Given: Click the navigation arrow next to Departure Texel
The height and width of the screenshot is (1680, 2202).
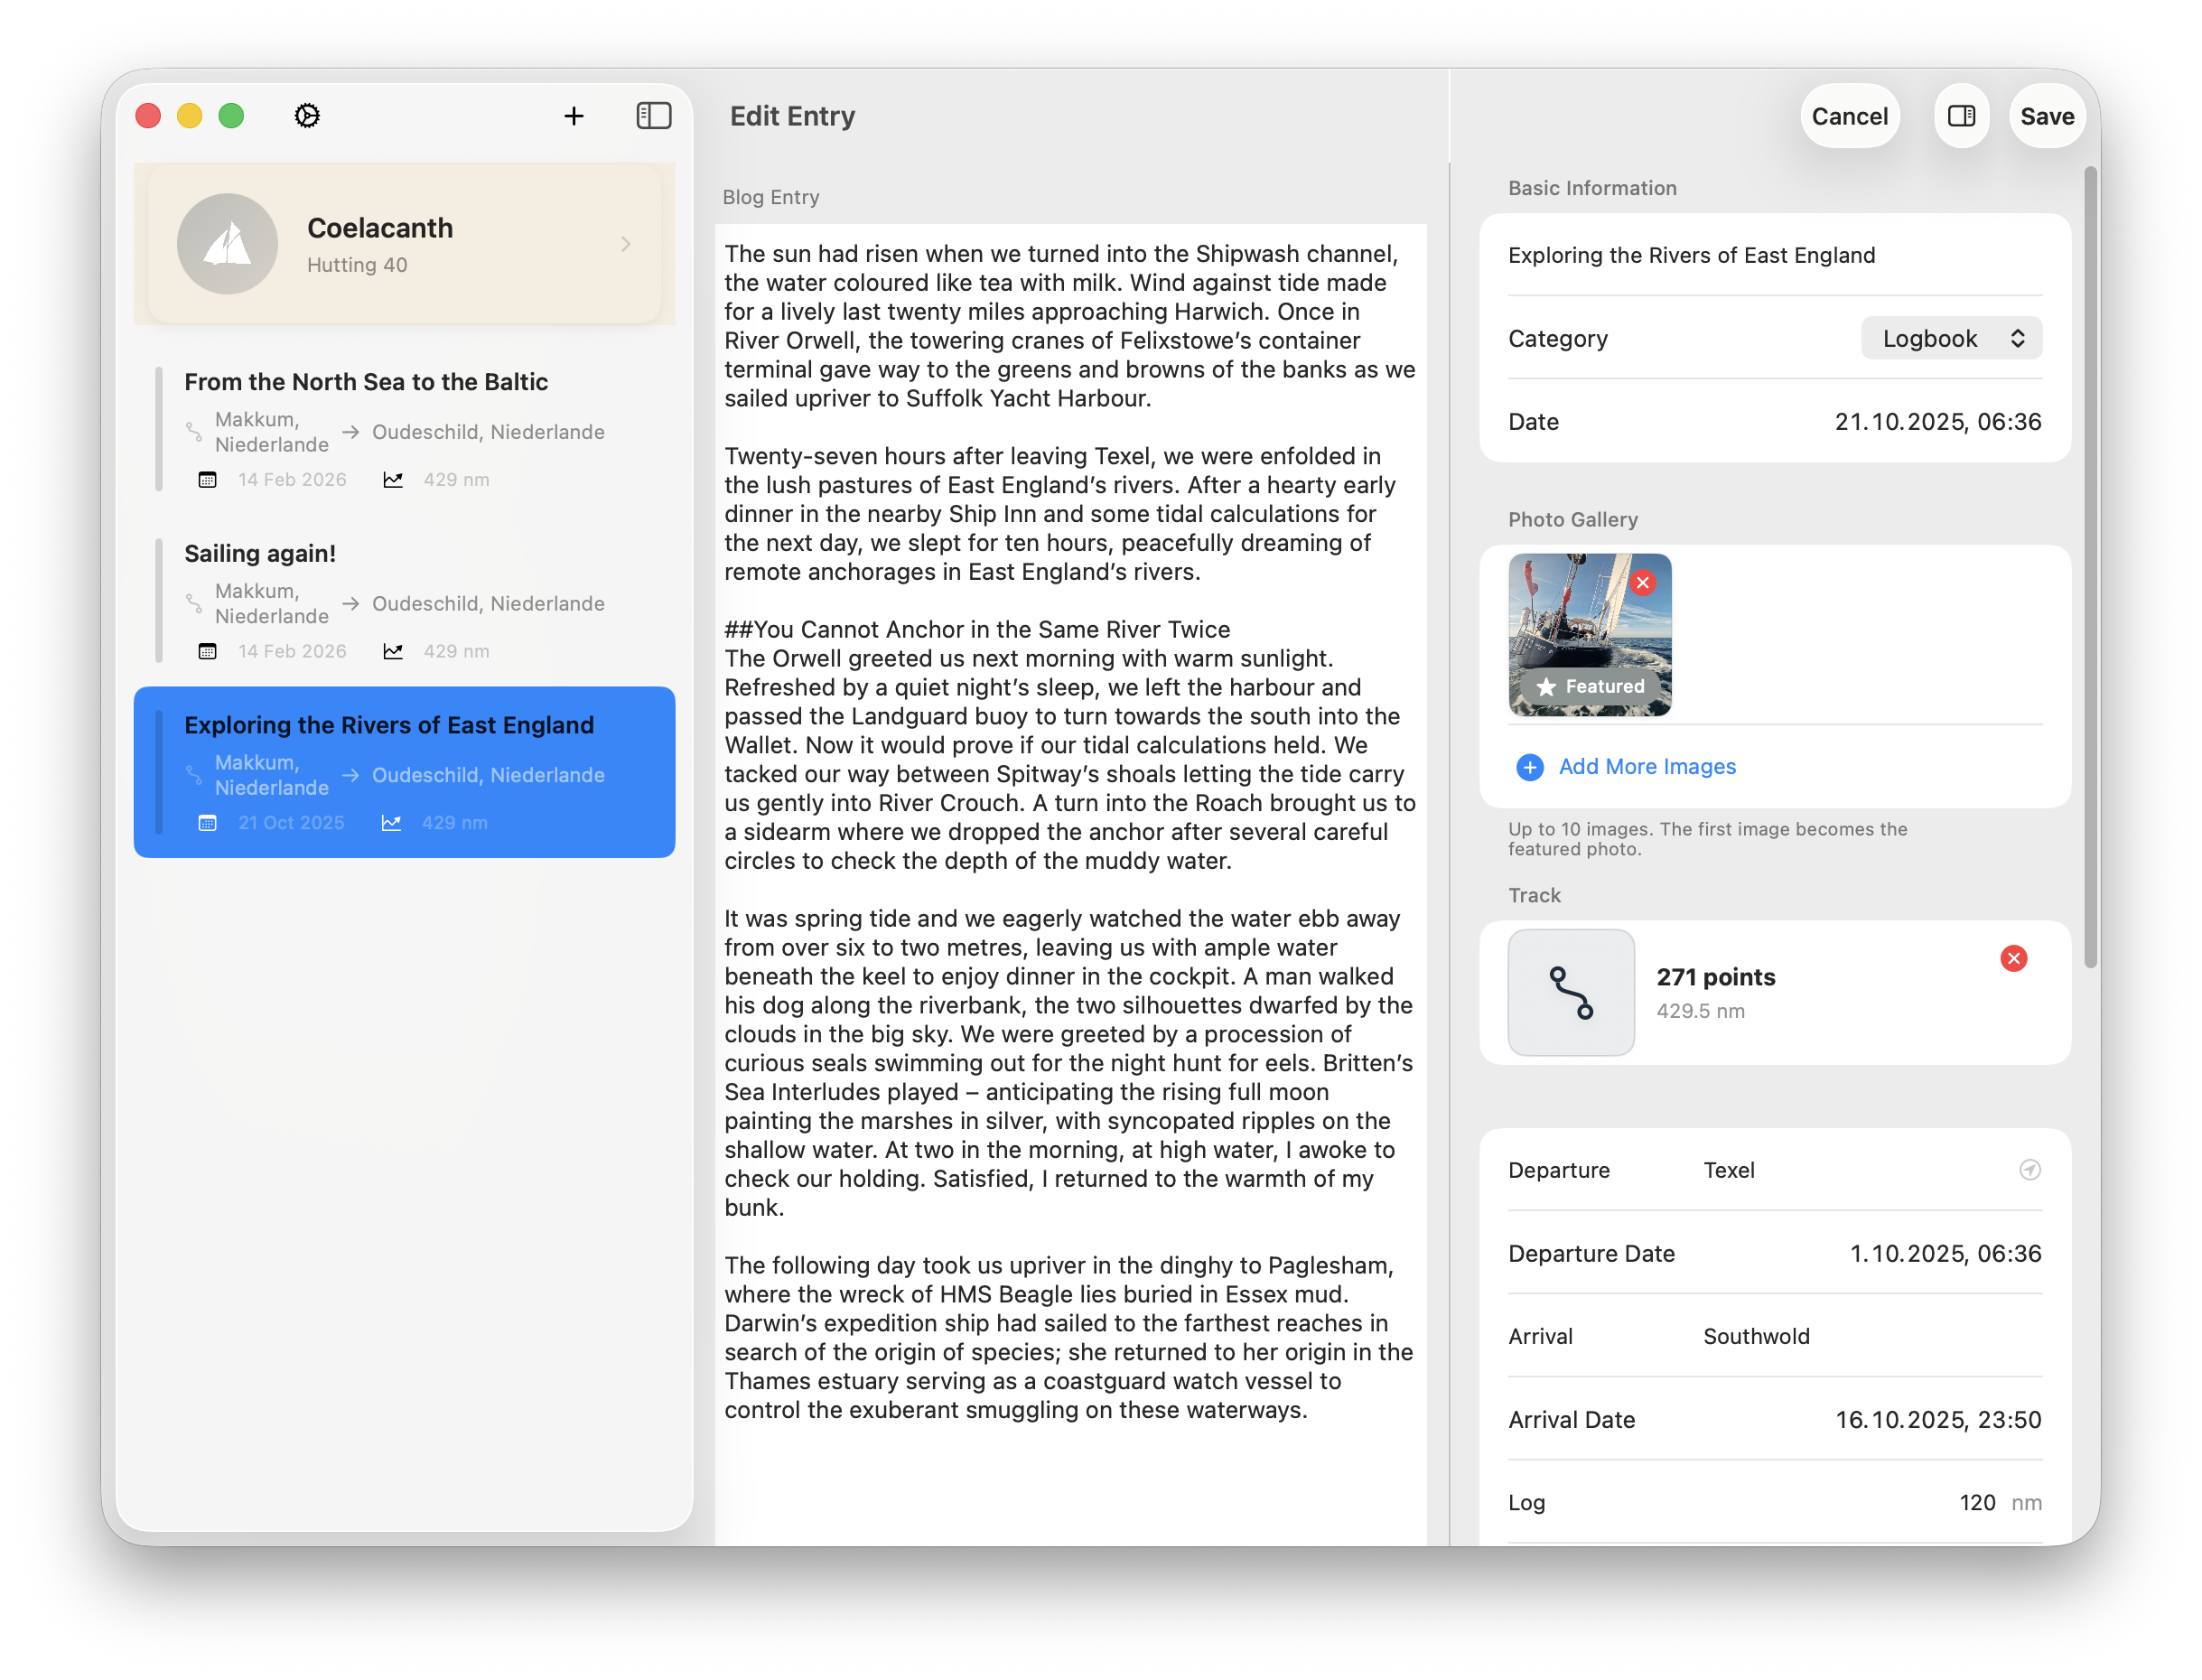Looking at the screenshot, I should point(2030,1169).
